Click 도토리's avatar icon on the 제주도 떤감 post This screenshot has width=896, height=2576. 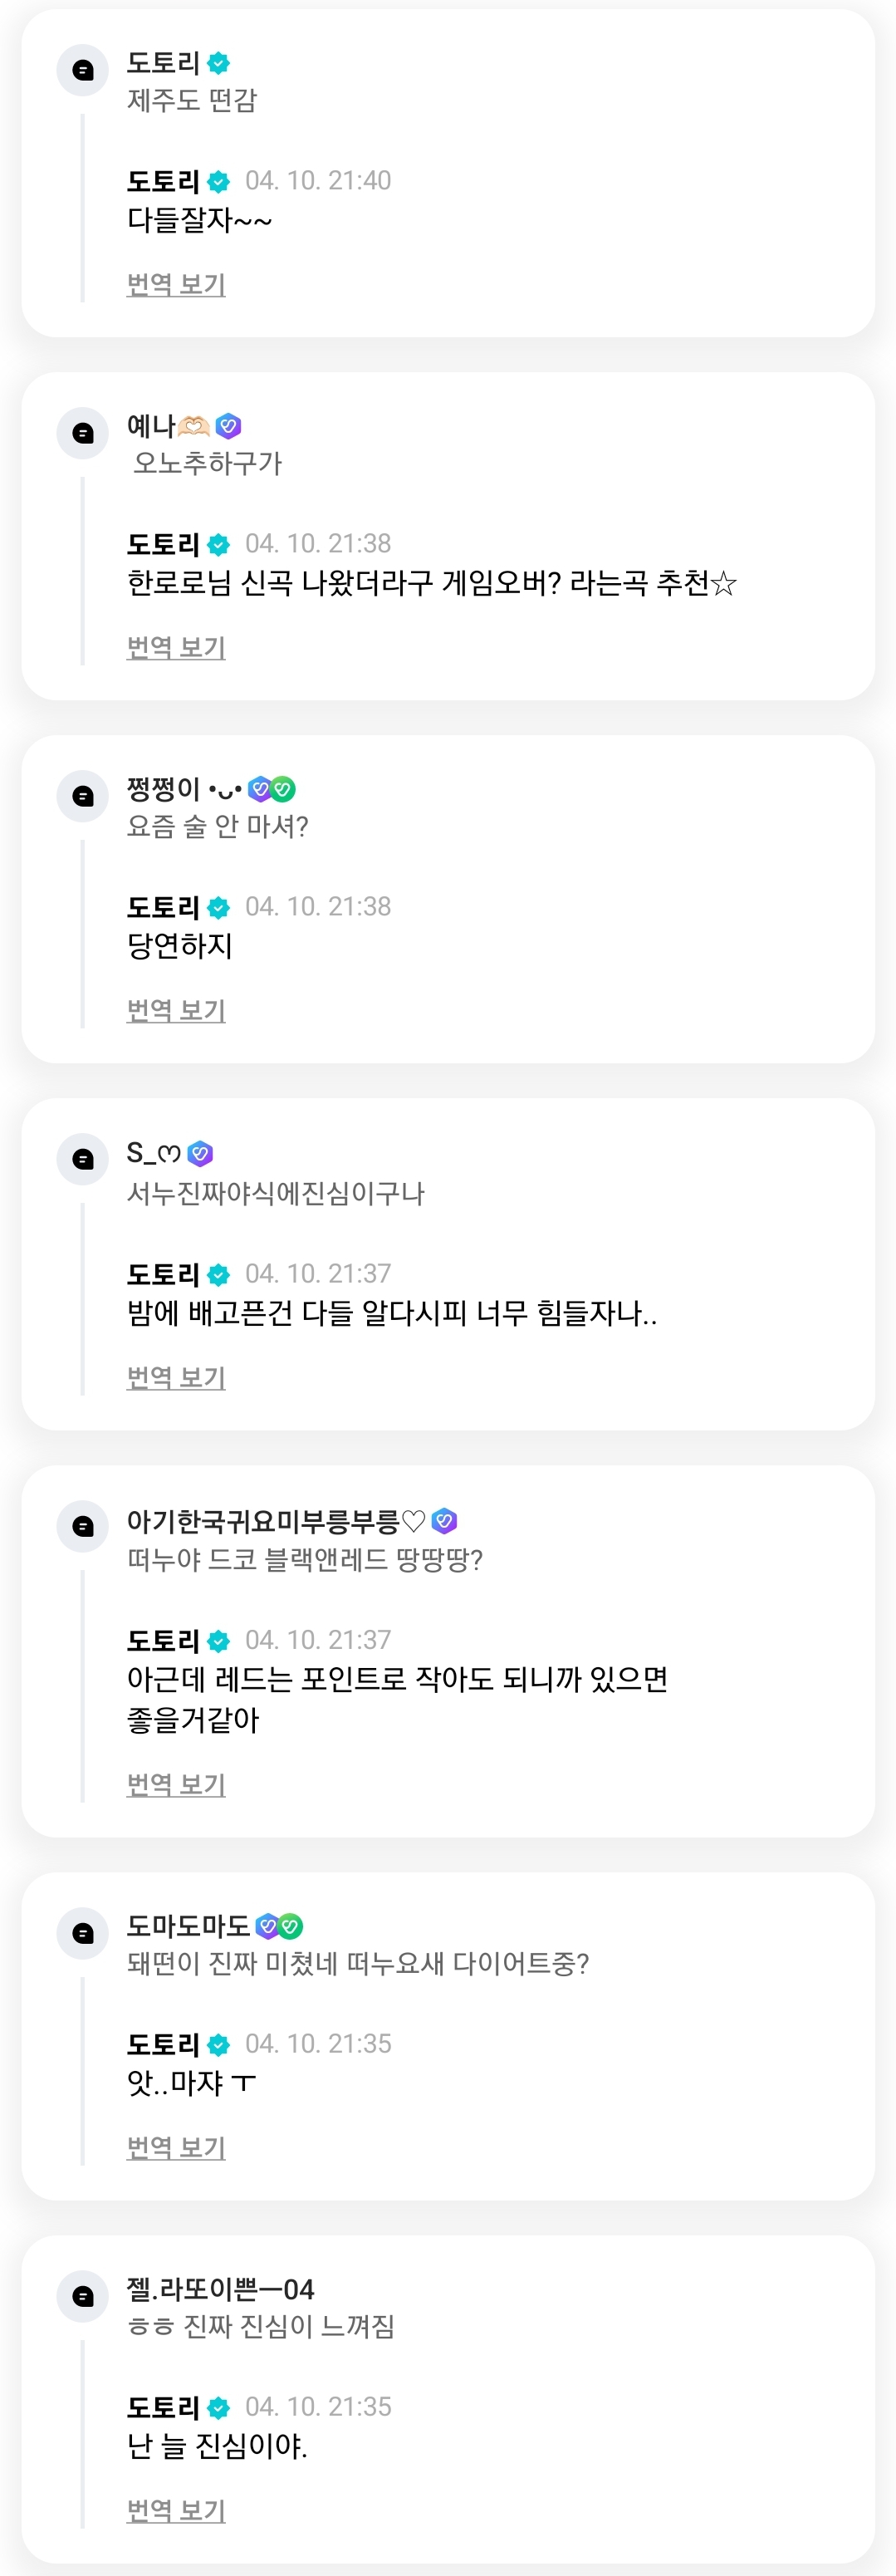click(83, 71)
